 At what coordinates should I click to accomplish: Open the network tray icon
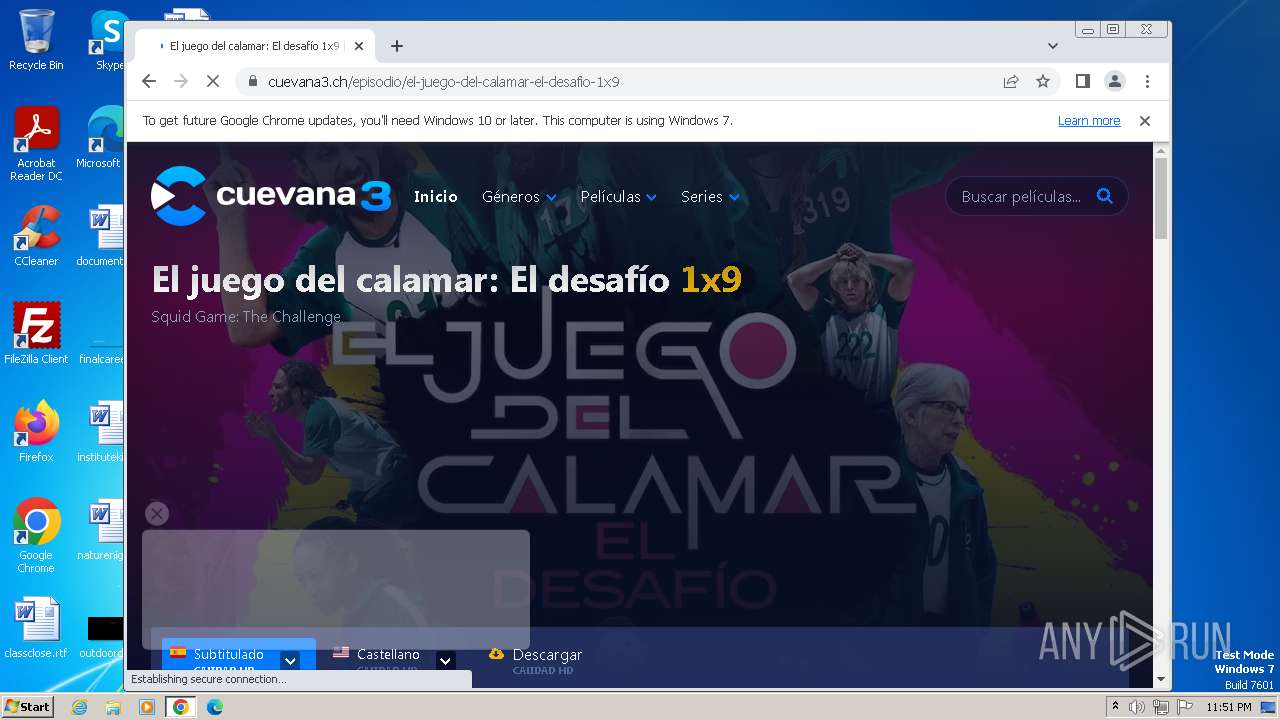tap(1160, 707)
